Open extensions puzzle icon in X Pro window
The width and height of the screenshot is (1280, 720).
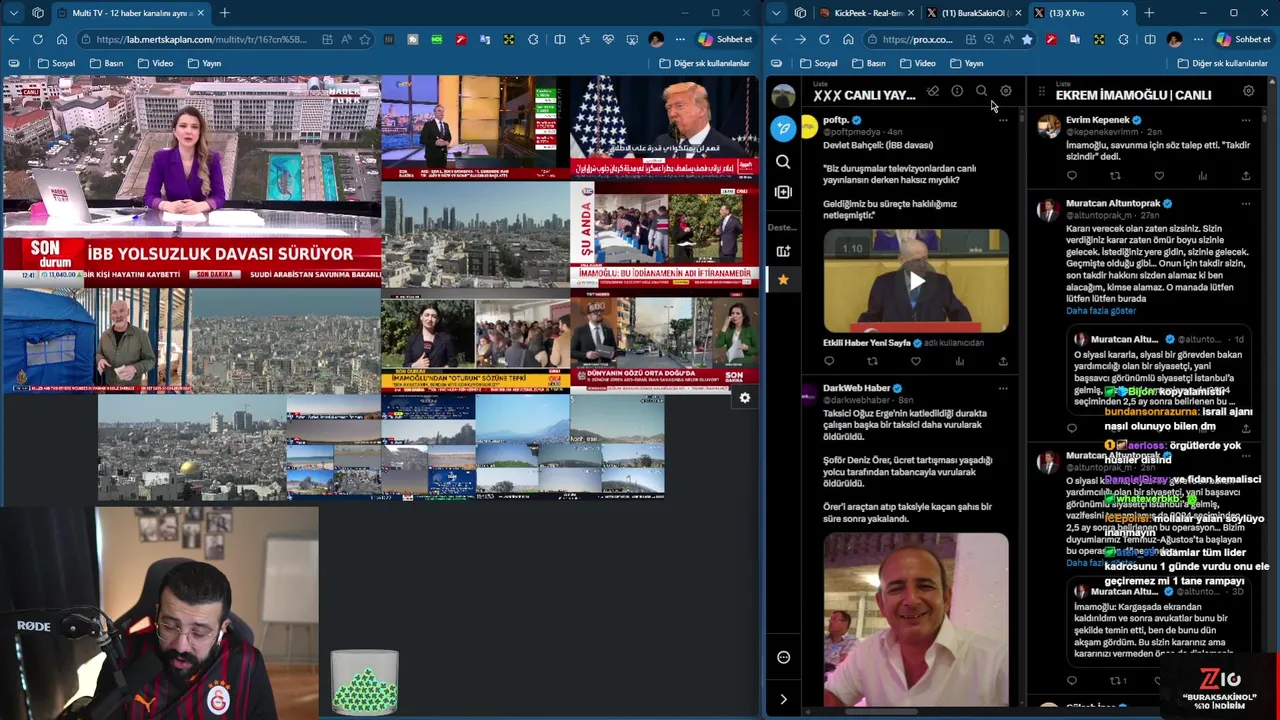[x=1123, y=39]
